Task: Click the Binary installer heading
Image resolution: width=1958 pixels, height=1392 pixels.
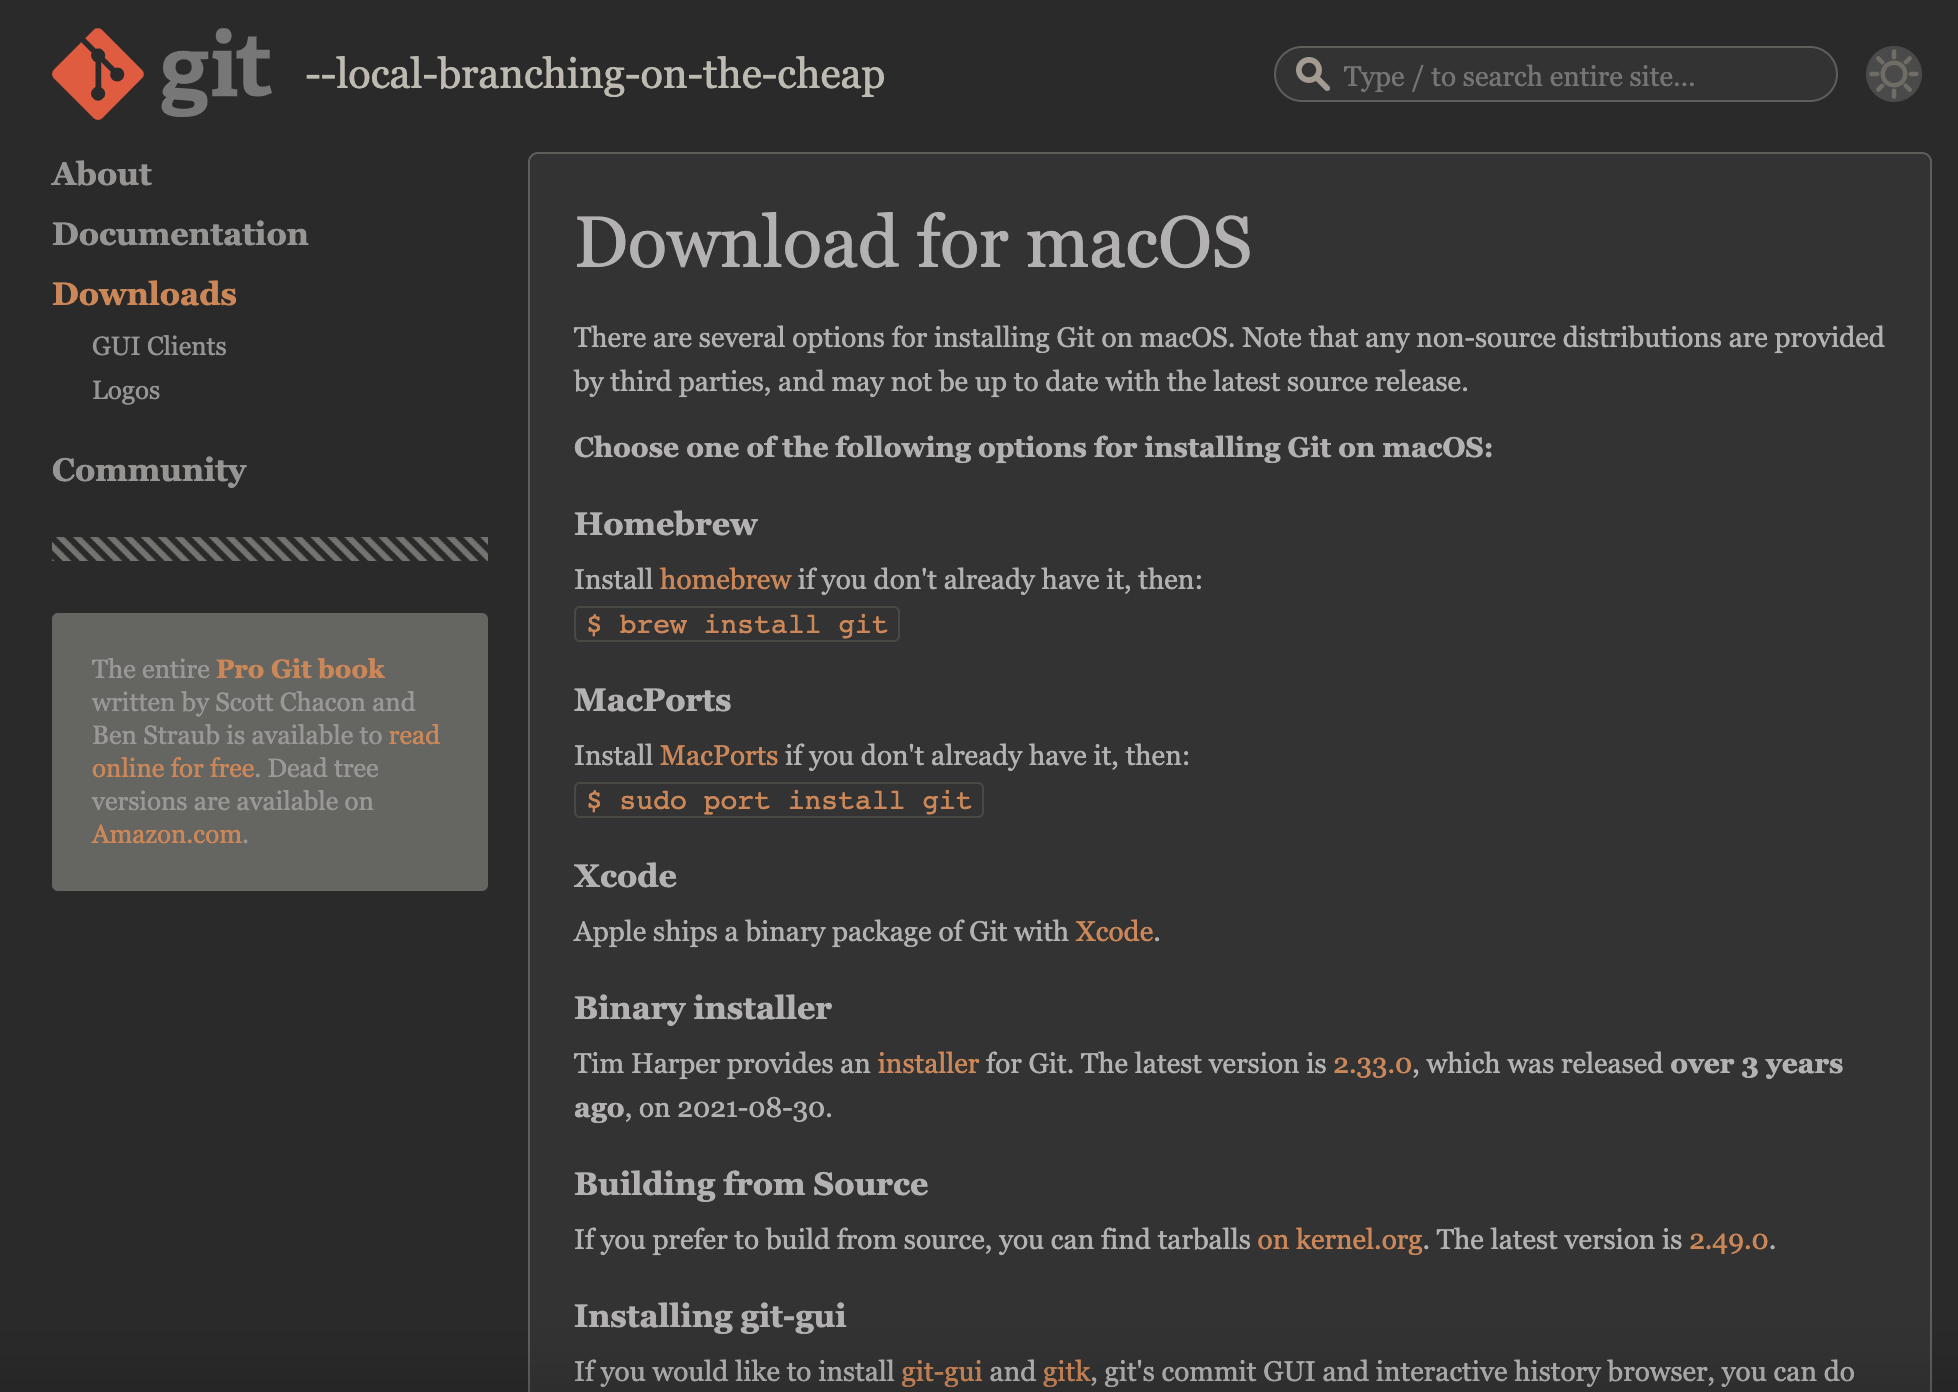Action: [702, 1008]
